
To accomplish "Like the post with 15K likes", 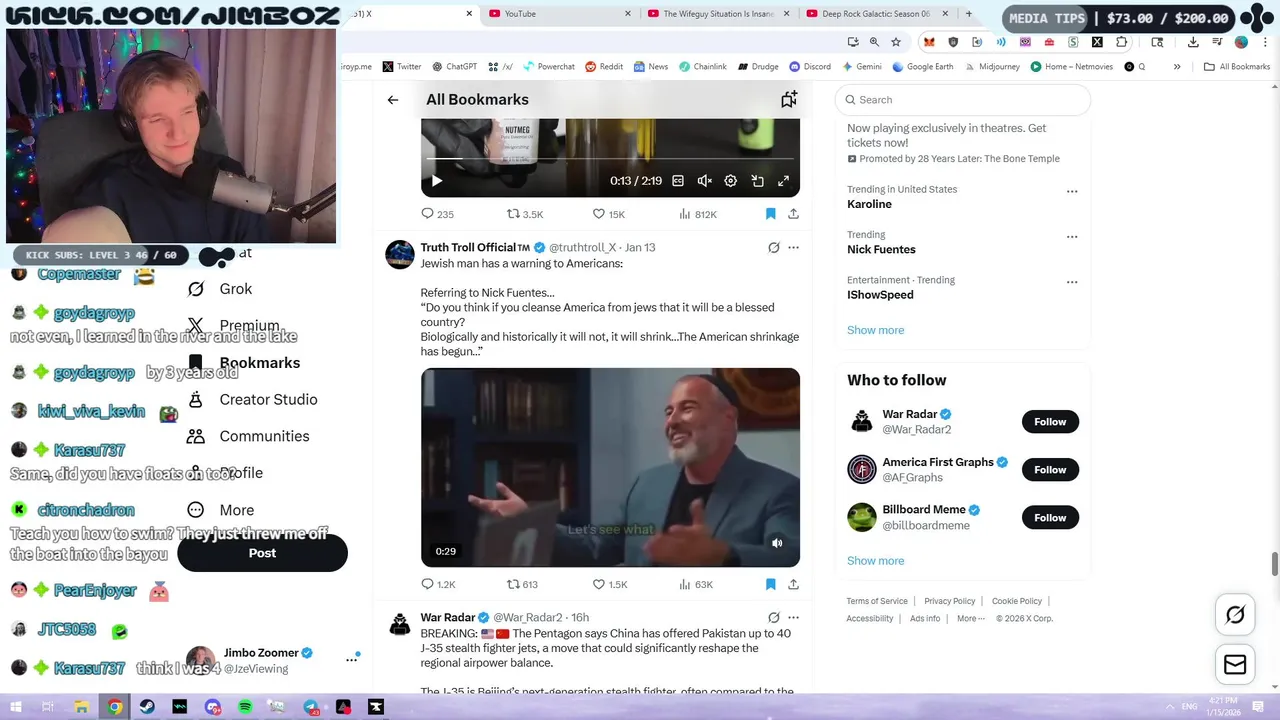I will pos(609,214).
